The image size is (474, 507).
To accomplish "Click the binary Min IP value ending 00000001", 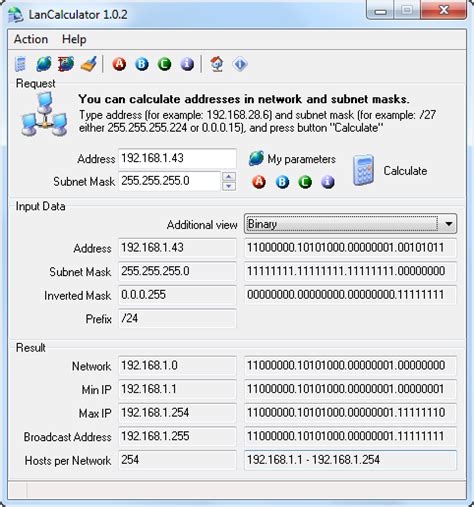I will click(x=350, y=389).
